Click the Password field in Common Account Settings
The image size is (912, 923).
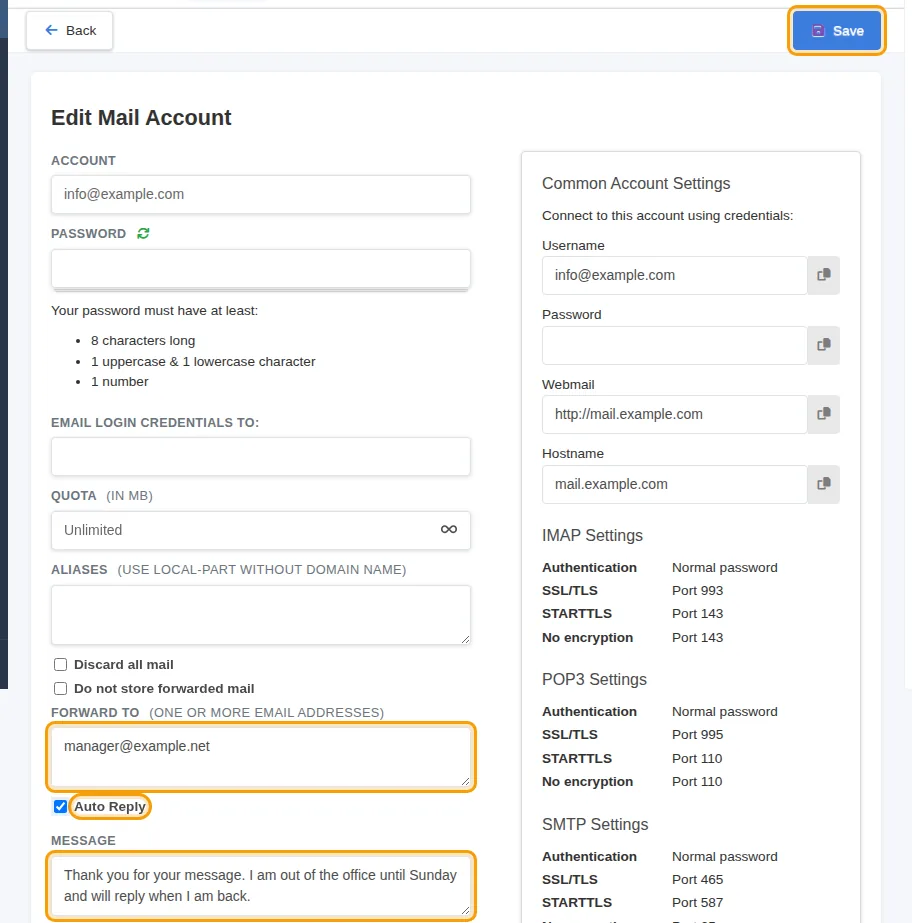(674, 345)
